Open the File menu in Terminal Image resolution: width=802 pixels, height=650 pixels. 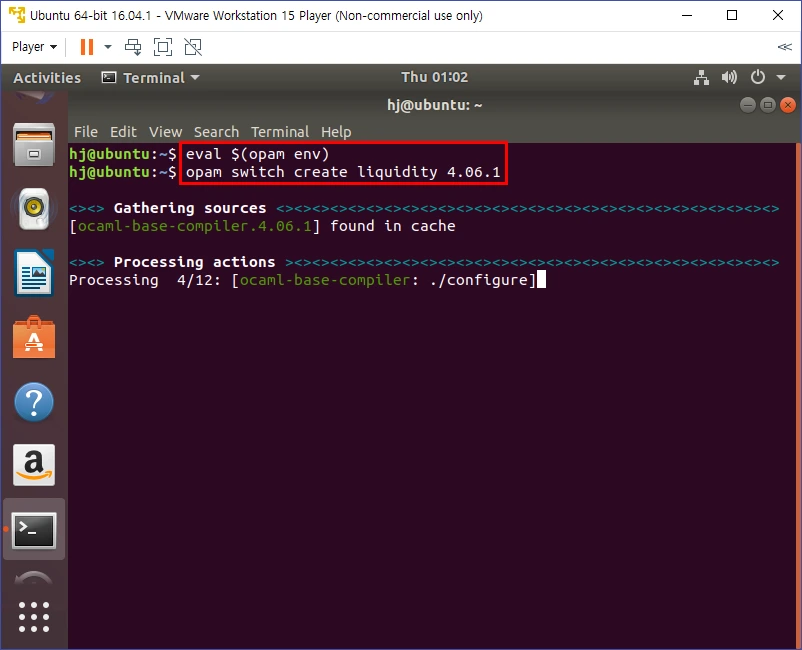click(x=85, y=132)
